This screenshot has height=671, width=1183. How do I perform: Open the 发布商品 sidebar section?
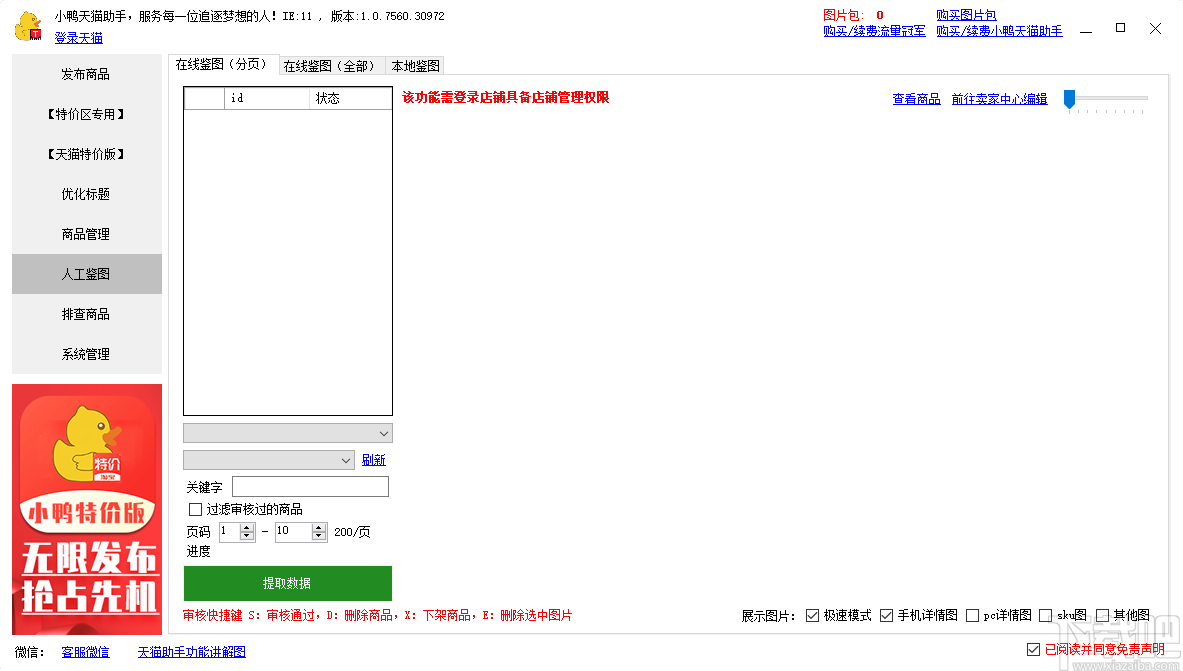86,74
